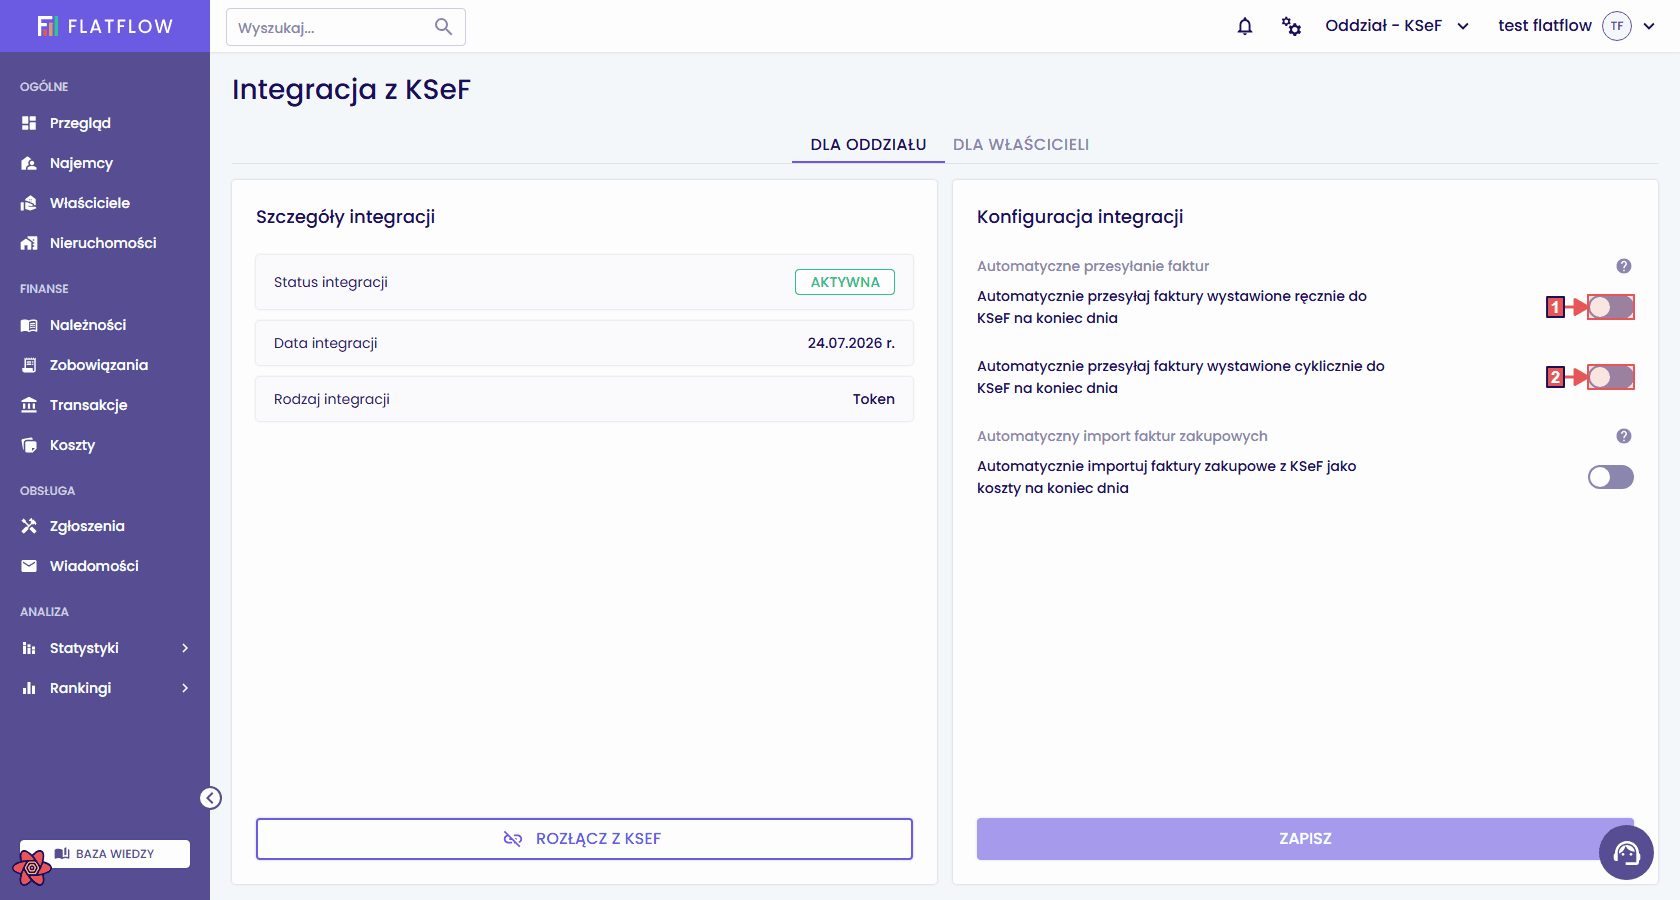Click the Integracja z KSeF page heading
Viewport: 1680px width, 900px height.
[351, 89]
